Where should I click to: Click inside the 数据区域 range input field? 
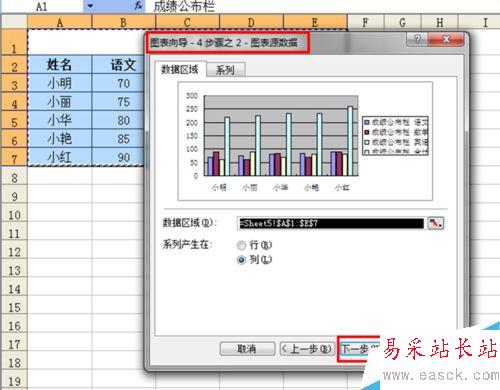point(331,223)
